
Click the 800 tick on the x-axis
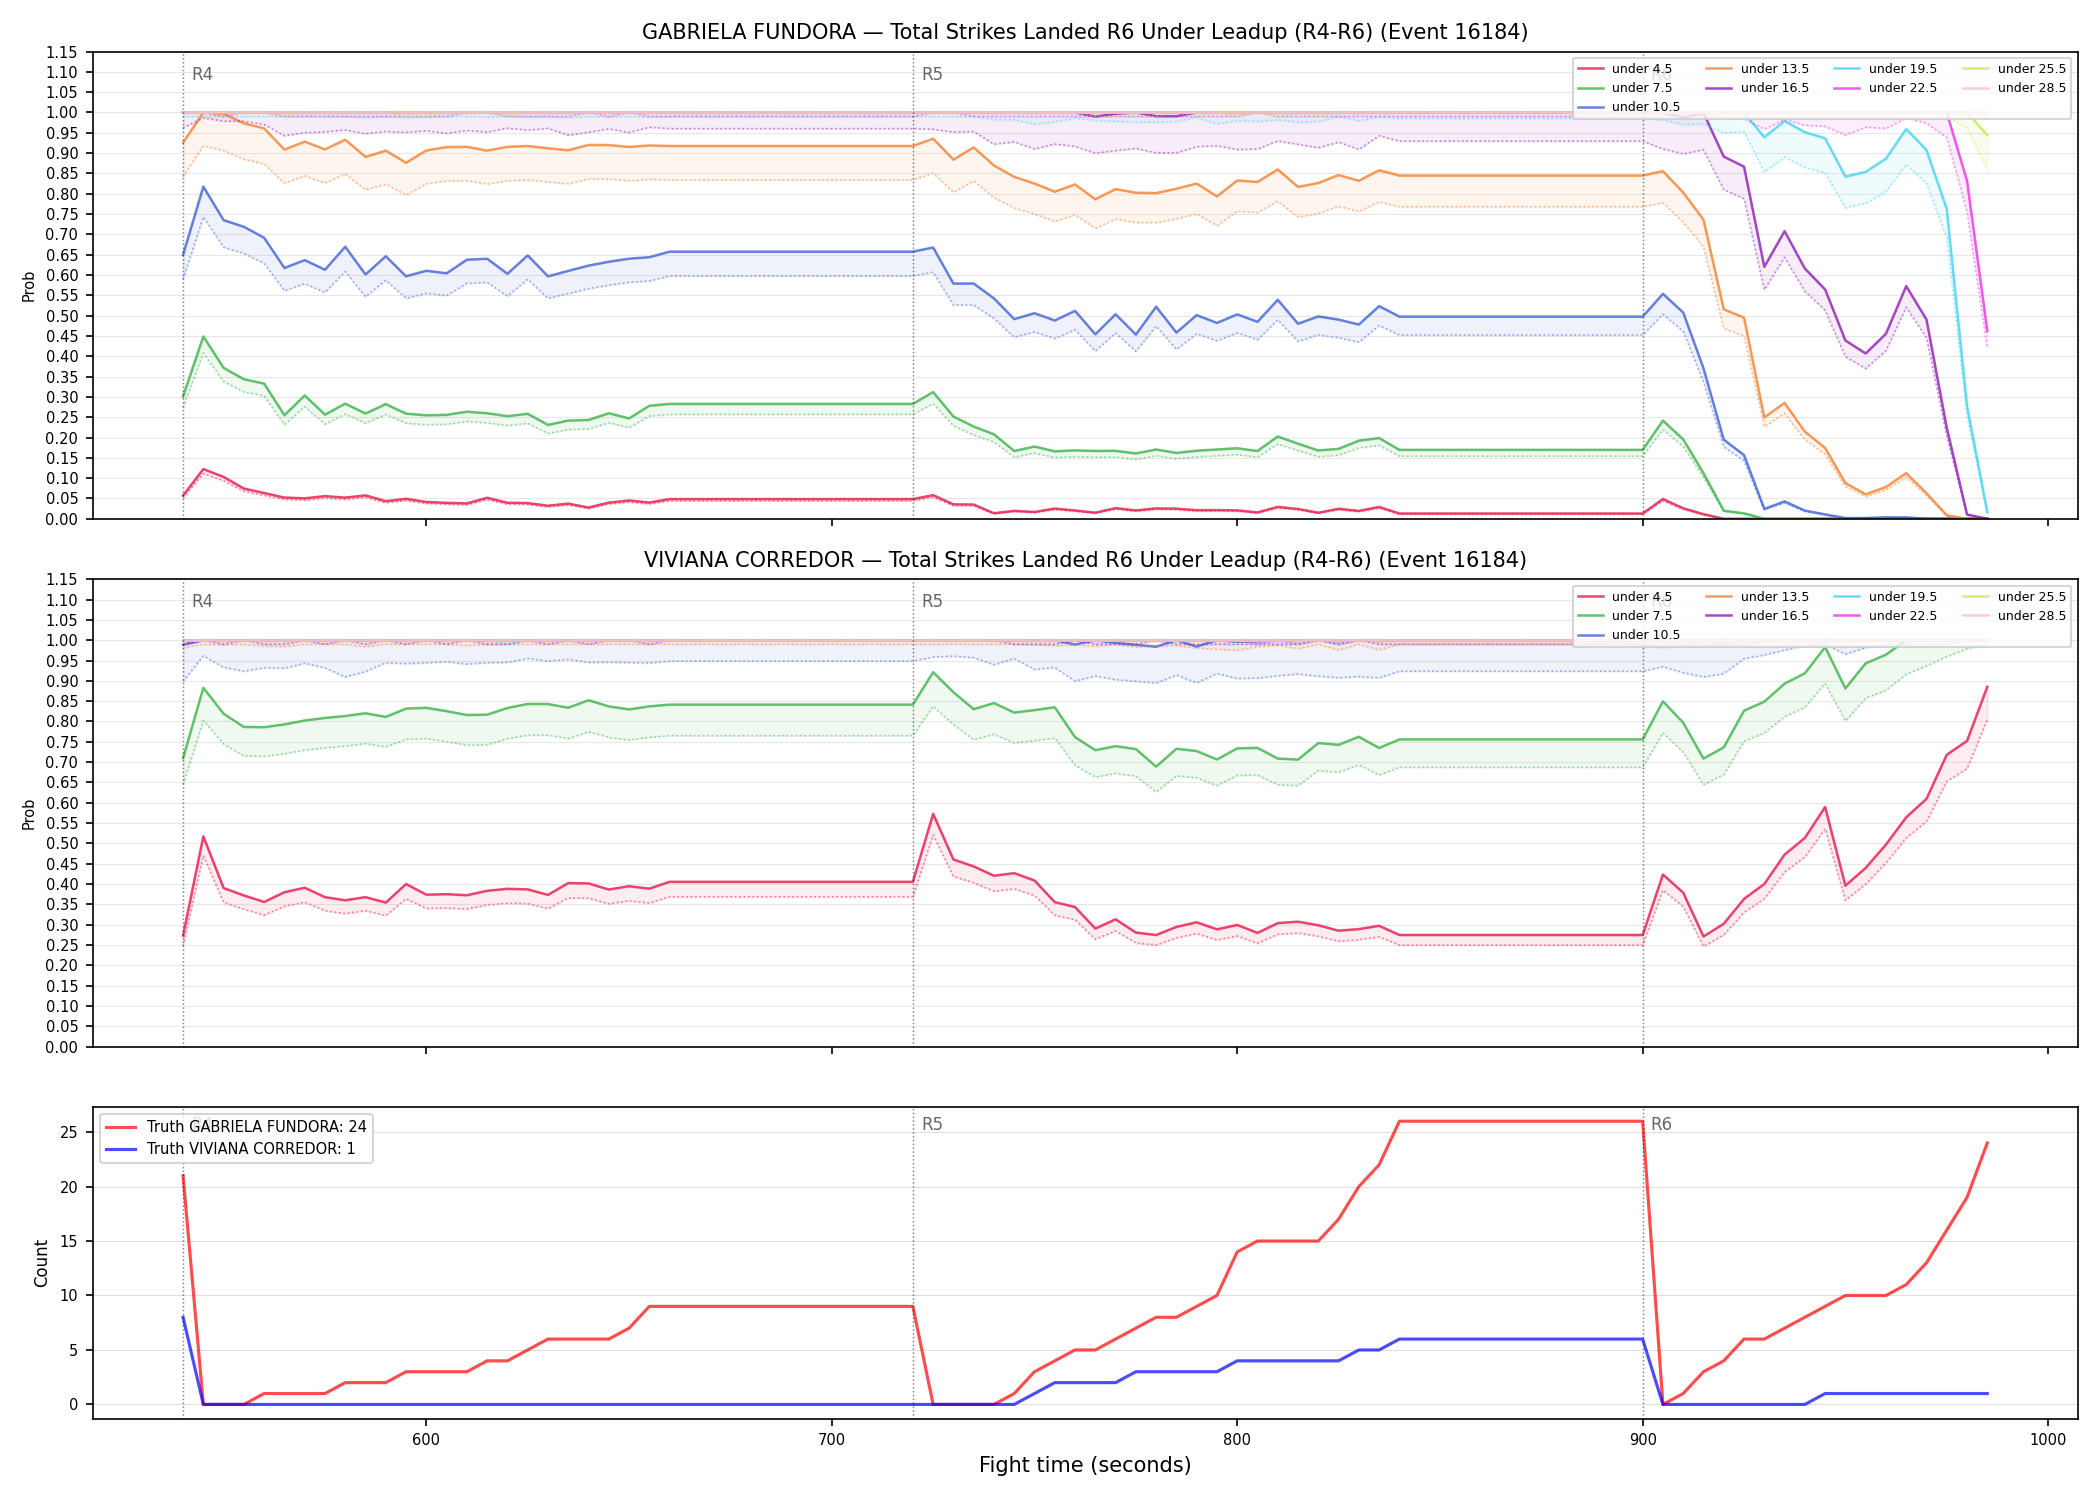point(1237,1440)
